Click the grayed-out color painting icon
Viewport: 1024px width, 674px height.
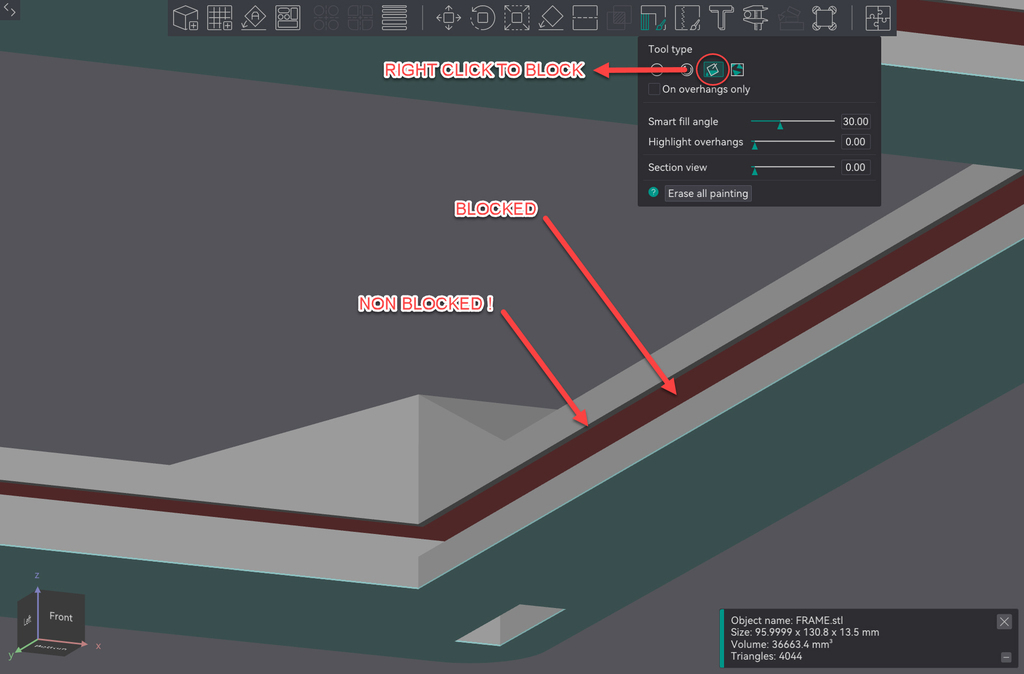pyautogui.click(x=790, y=18)
